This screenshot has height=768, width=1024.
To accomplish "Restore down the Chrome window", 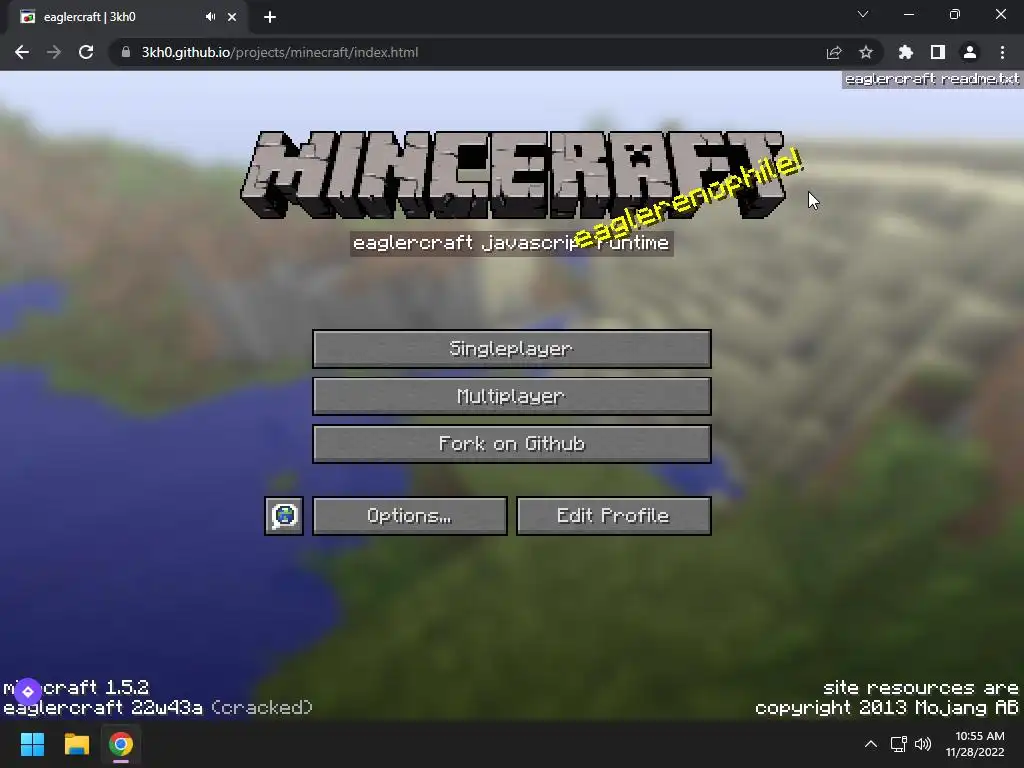I will coord(955,14).
